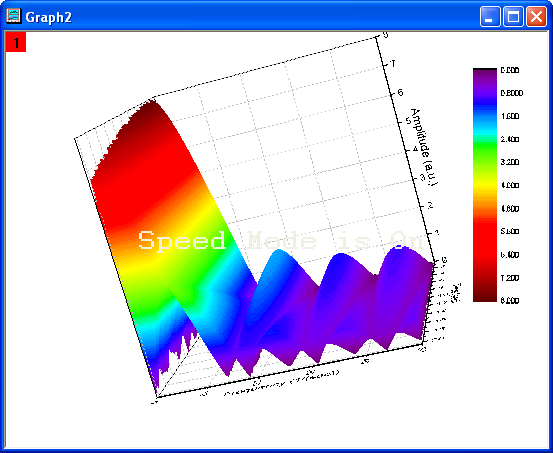This screenshot has width=553, height=453.
Task: Click the color scale legend bar
Action: [485, 185]
